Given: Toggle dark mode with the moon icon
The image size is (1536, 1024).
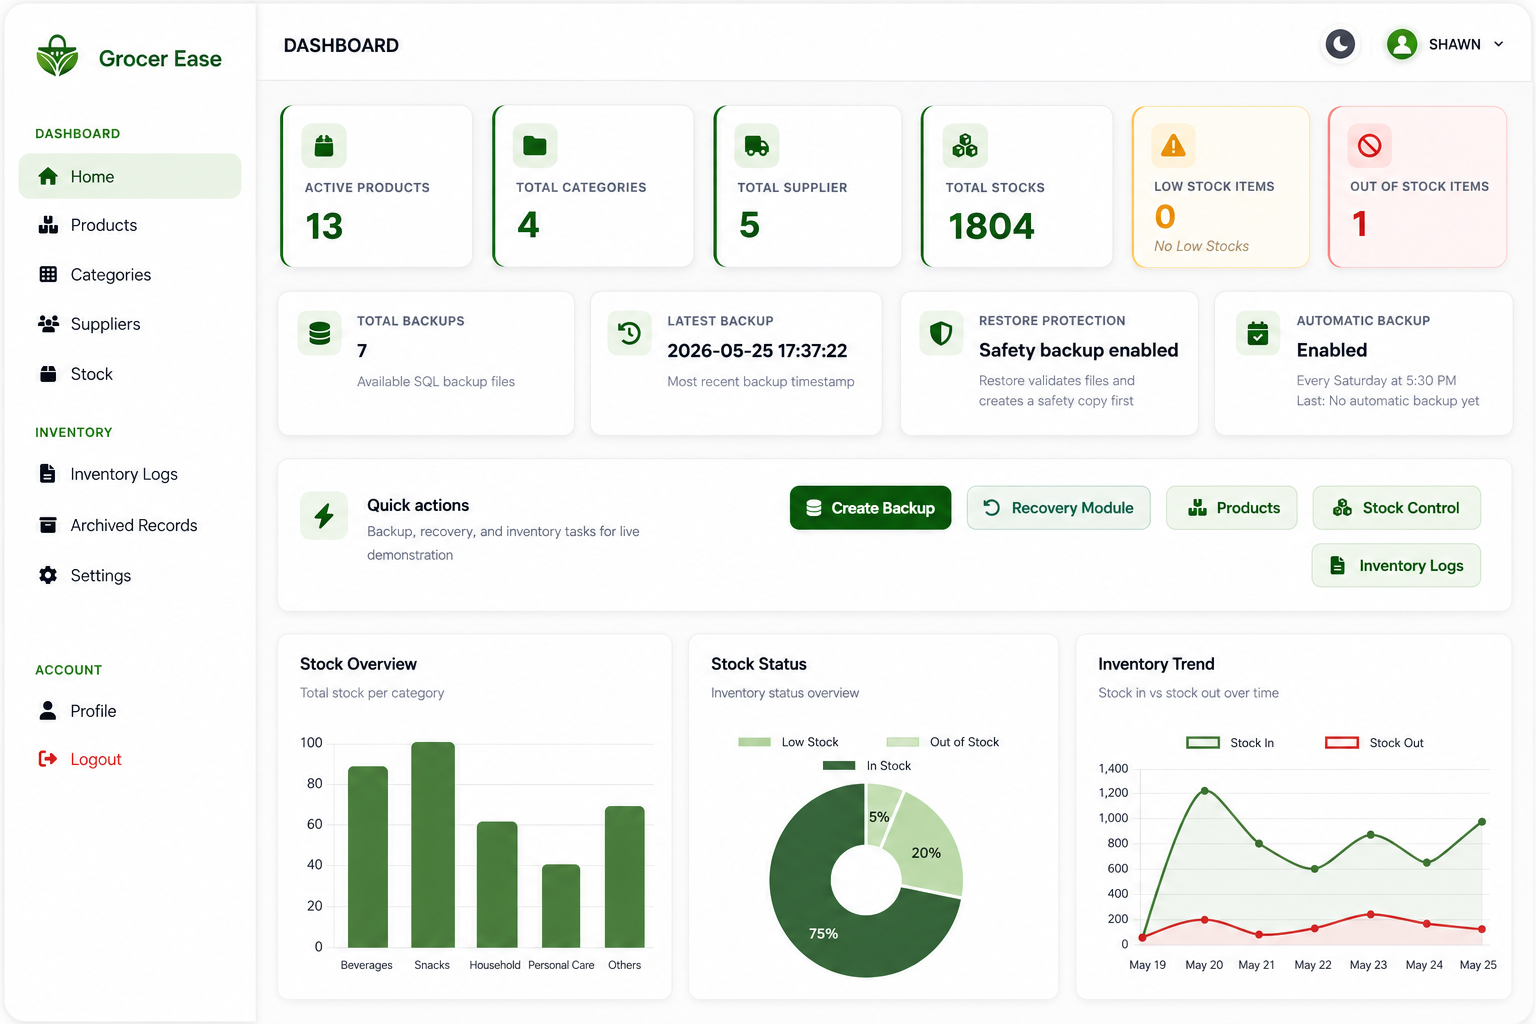Looking at the screenshot, I should (1340, 44).
